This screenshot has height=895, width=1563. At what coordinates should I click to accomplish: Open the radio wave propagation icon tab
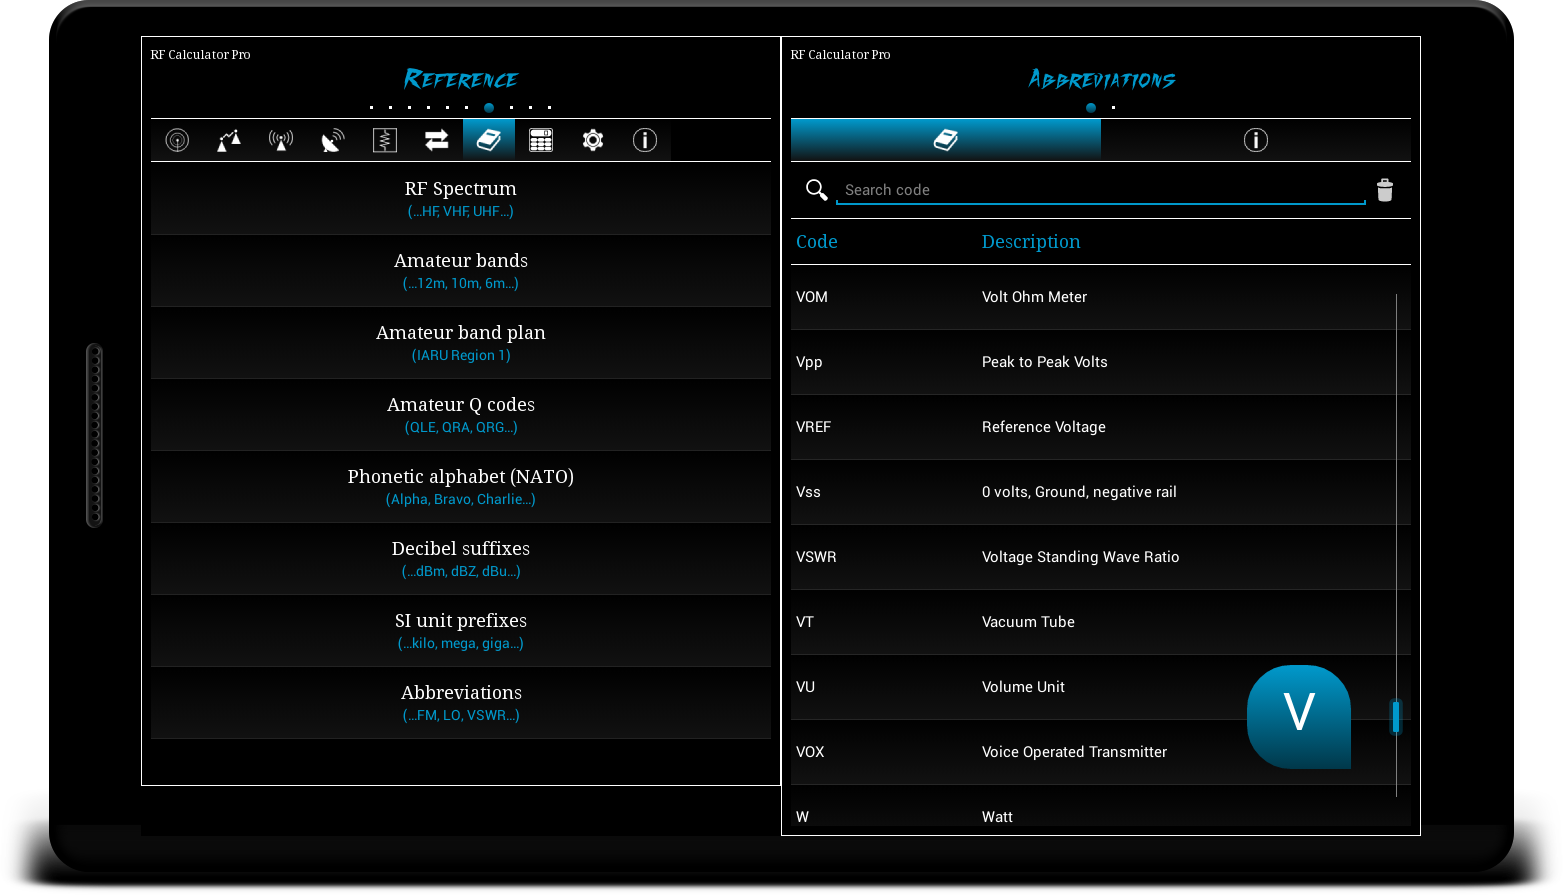pyautogui.click(x=177, y=140)
